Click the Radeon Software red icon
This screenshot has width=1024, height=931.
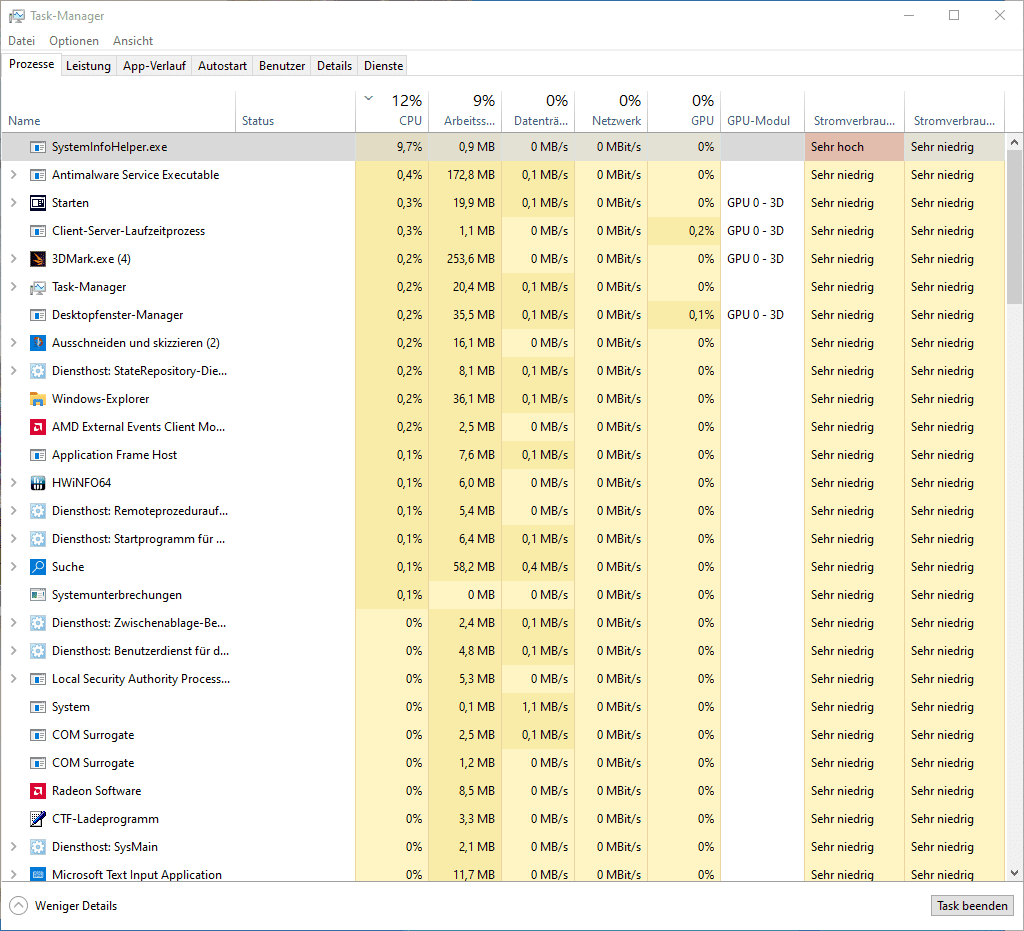point(38,791)
